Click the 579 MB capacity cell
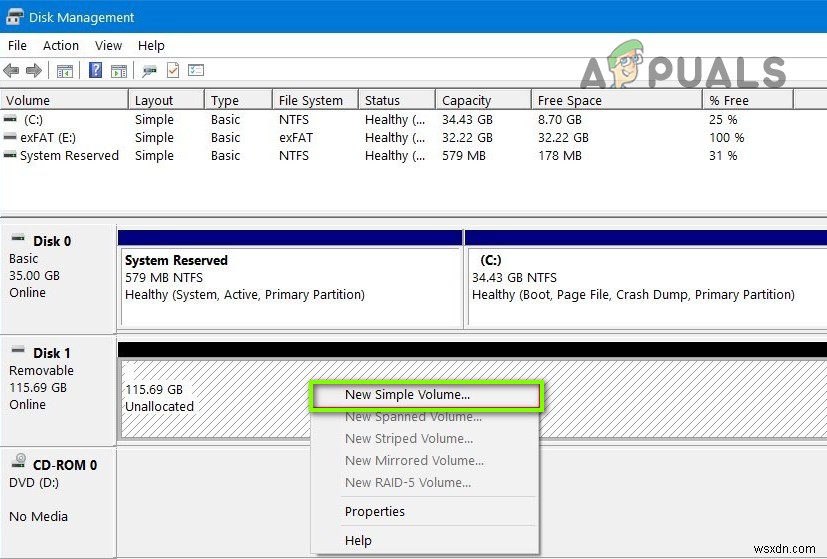The image size is (827, 559). tap(464, 156)
